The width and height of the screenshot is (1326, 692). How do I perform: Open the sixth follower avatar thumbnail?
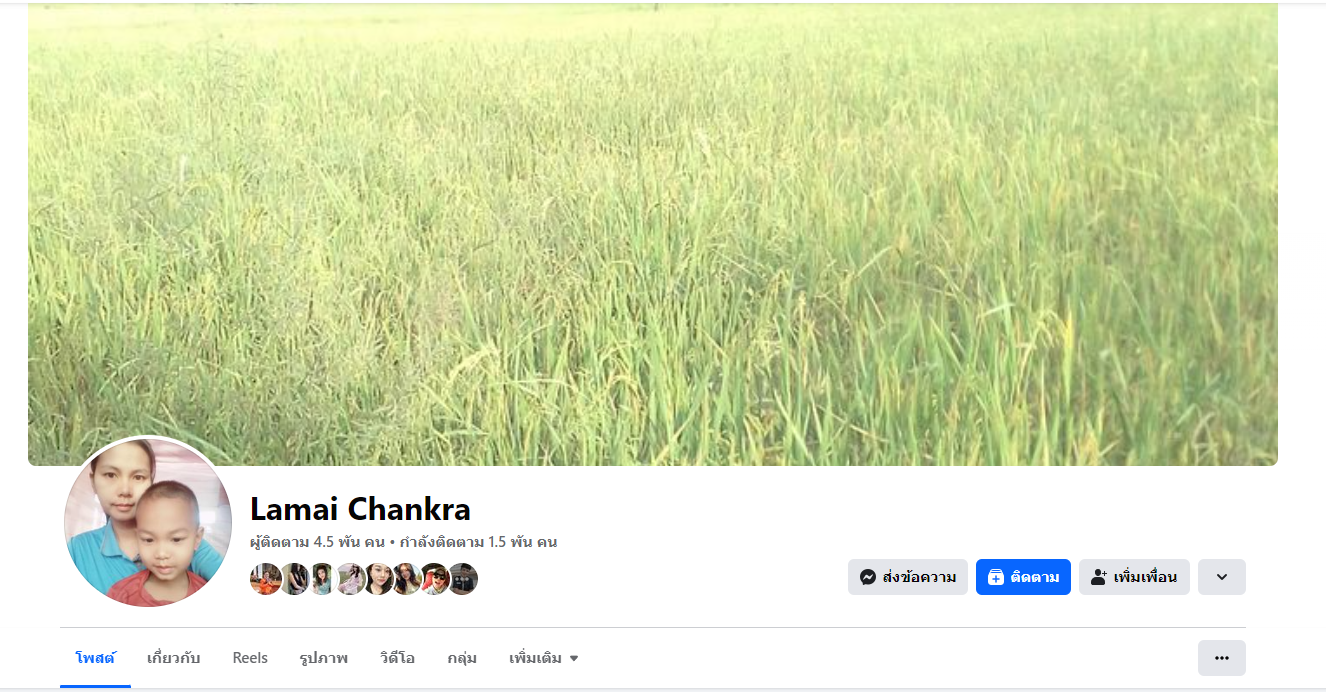coord(406,579)
